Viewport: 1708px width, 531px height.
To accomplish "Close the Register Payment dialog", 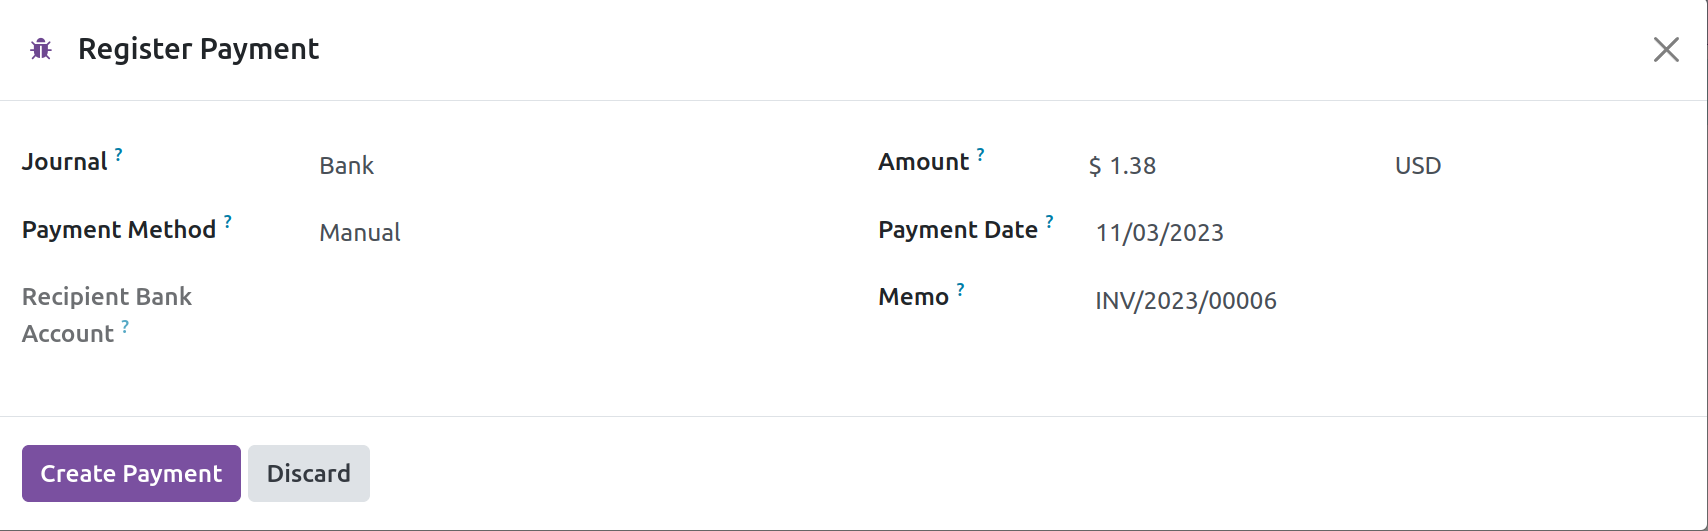I will coord(1666,50).
